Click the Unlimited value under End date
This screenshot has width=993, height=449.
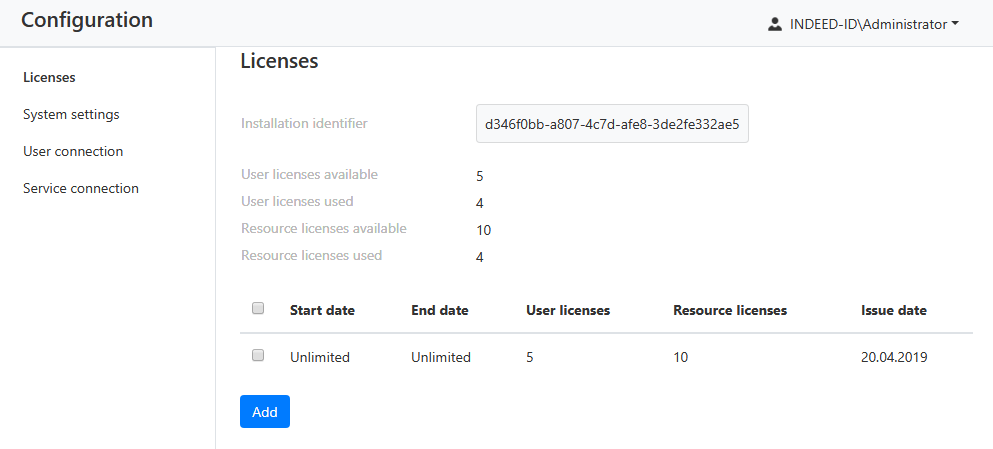tap(440, 357)
